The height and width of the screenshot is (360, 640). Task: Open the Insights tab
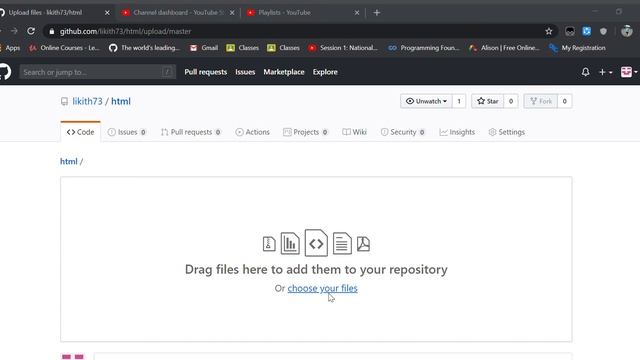point(457,132)
